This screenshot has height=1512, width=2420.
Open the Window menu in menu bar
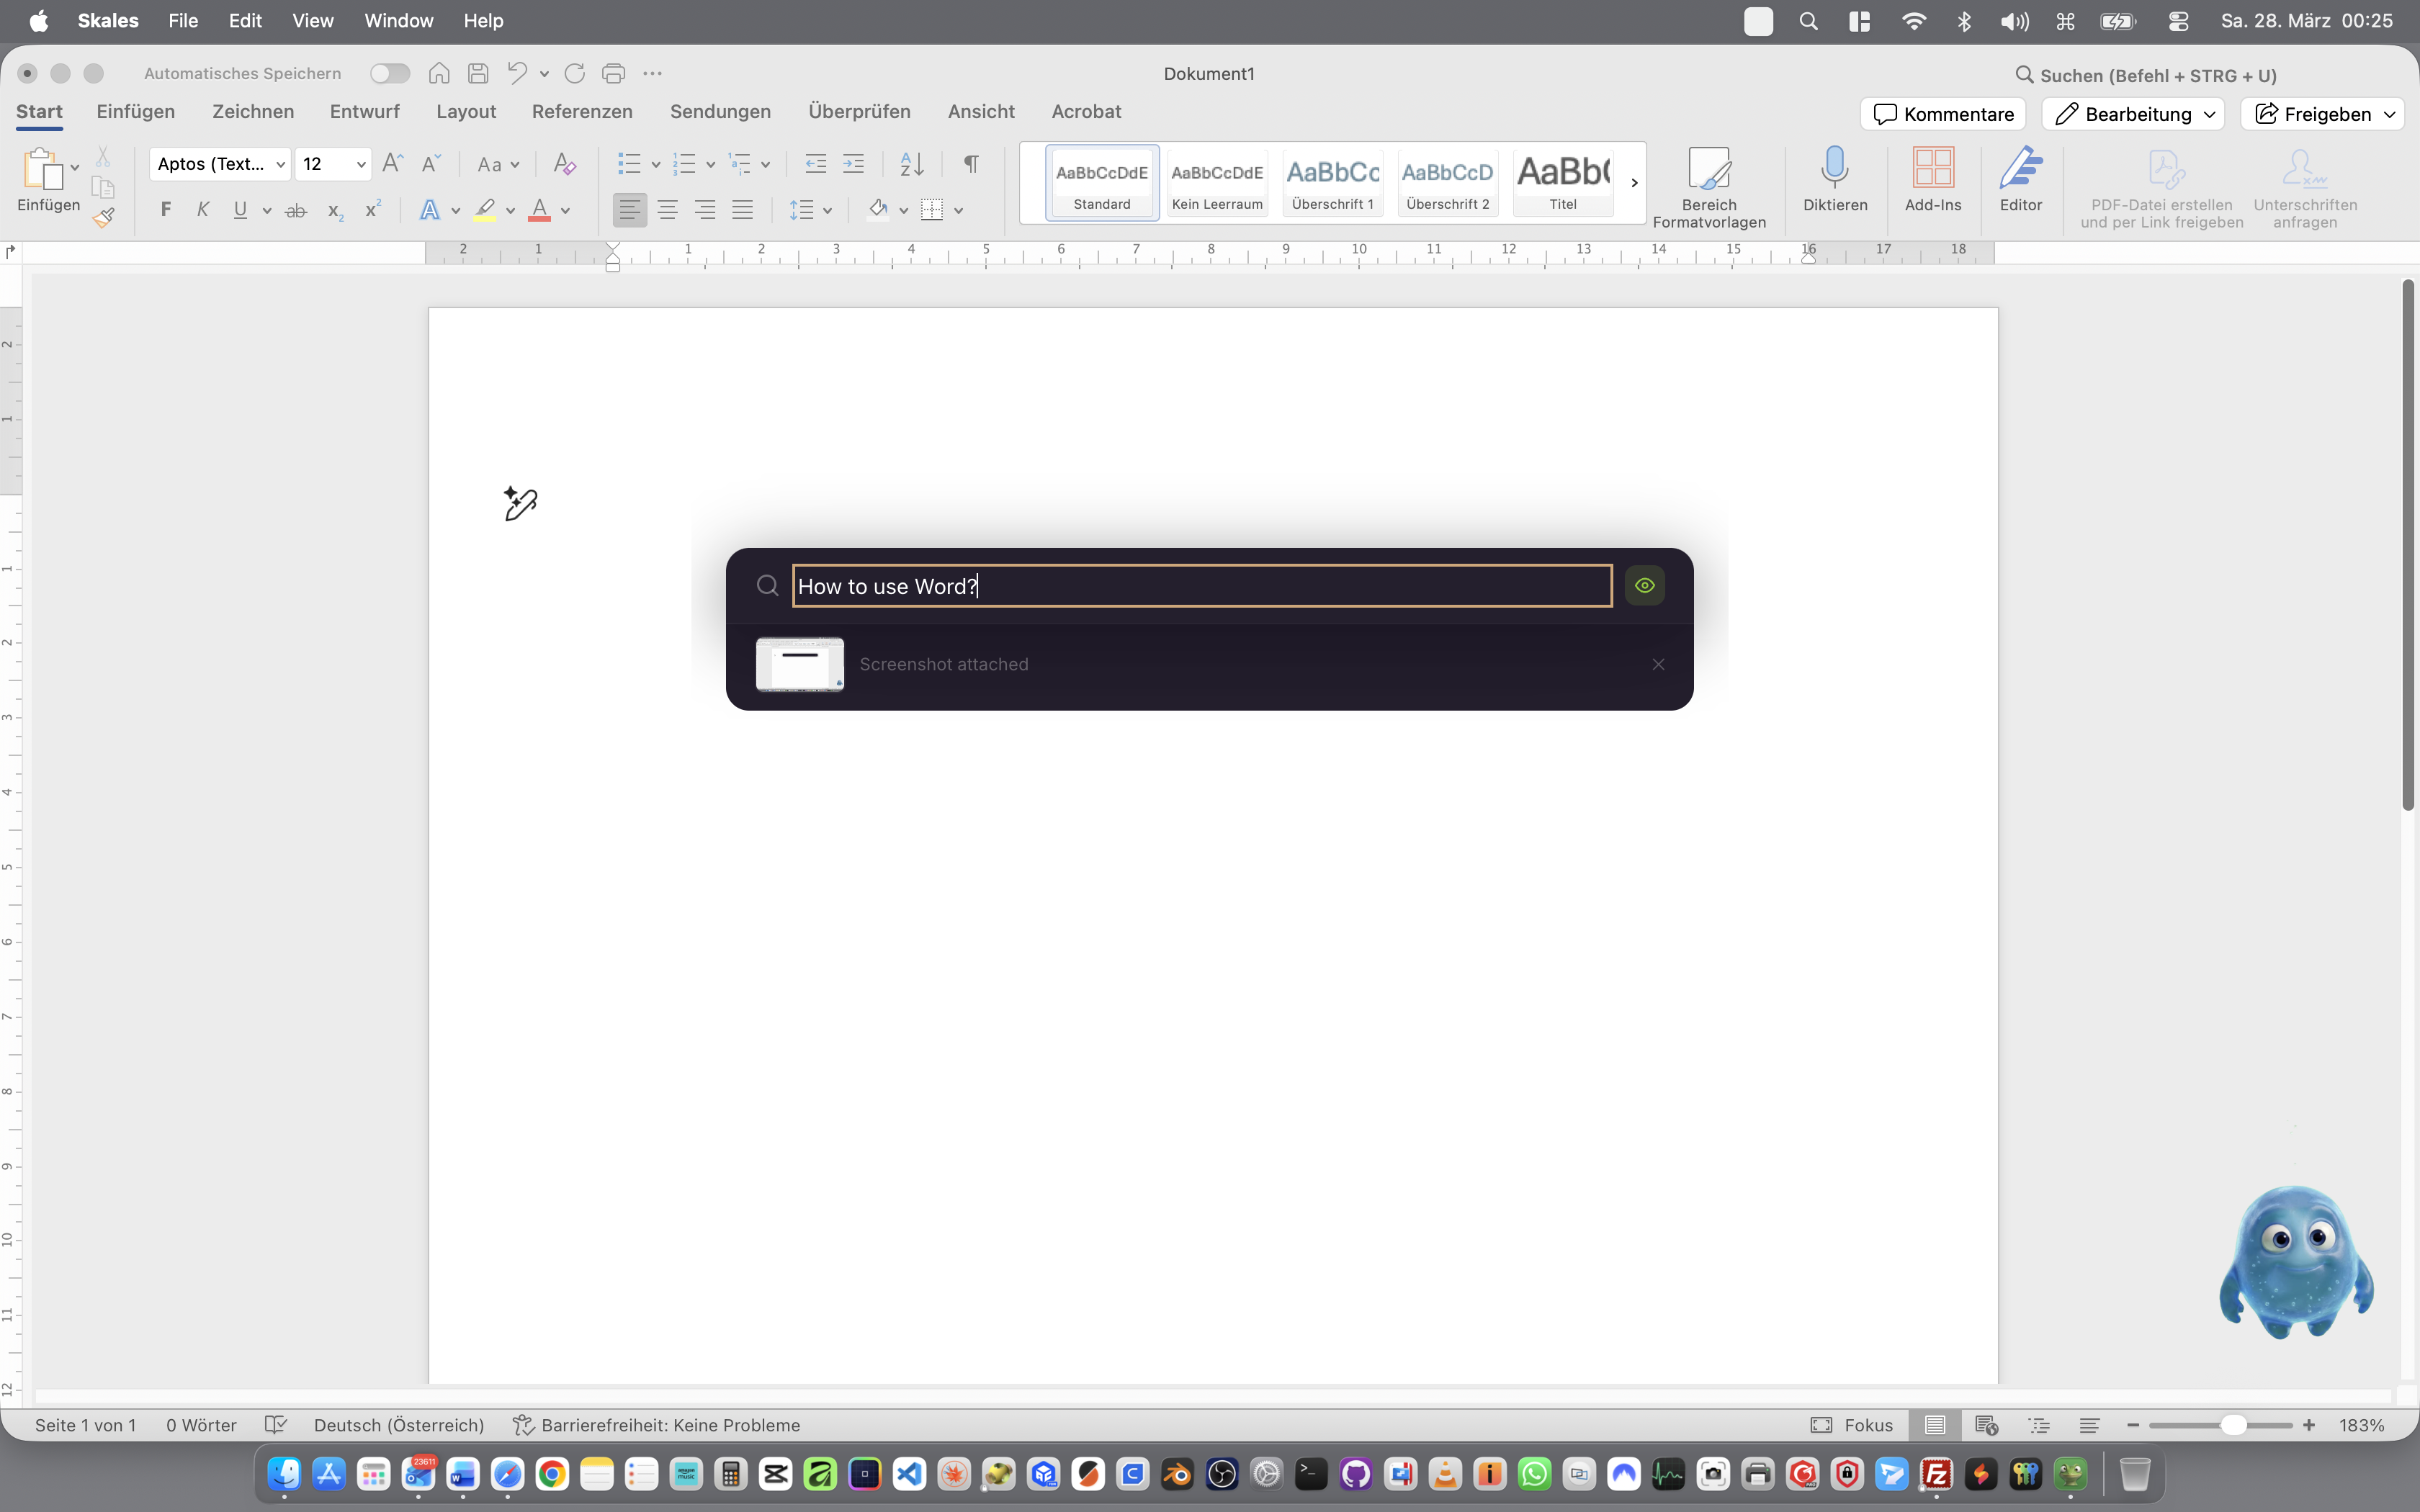click(x=398, y=21)
